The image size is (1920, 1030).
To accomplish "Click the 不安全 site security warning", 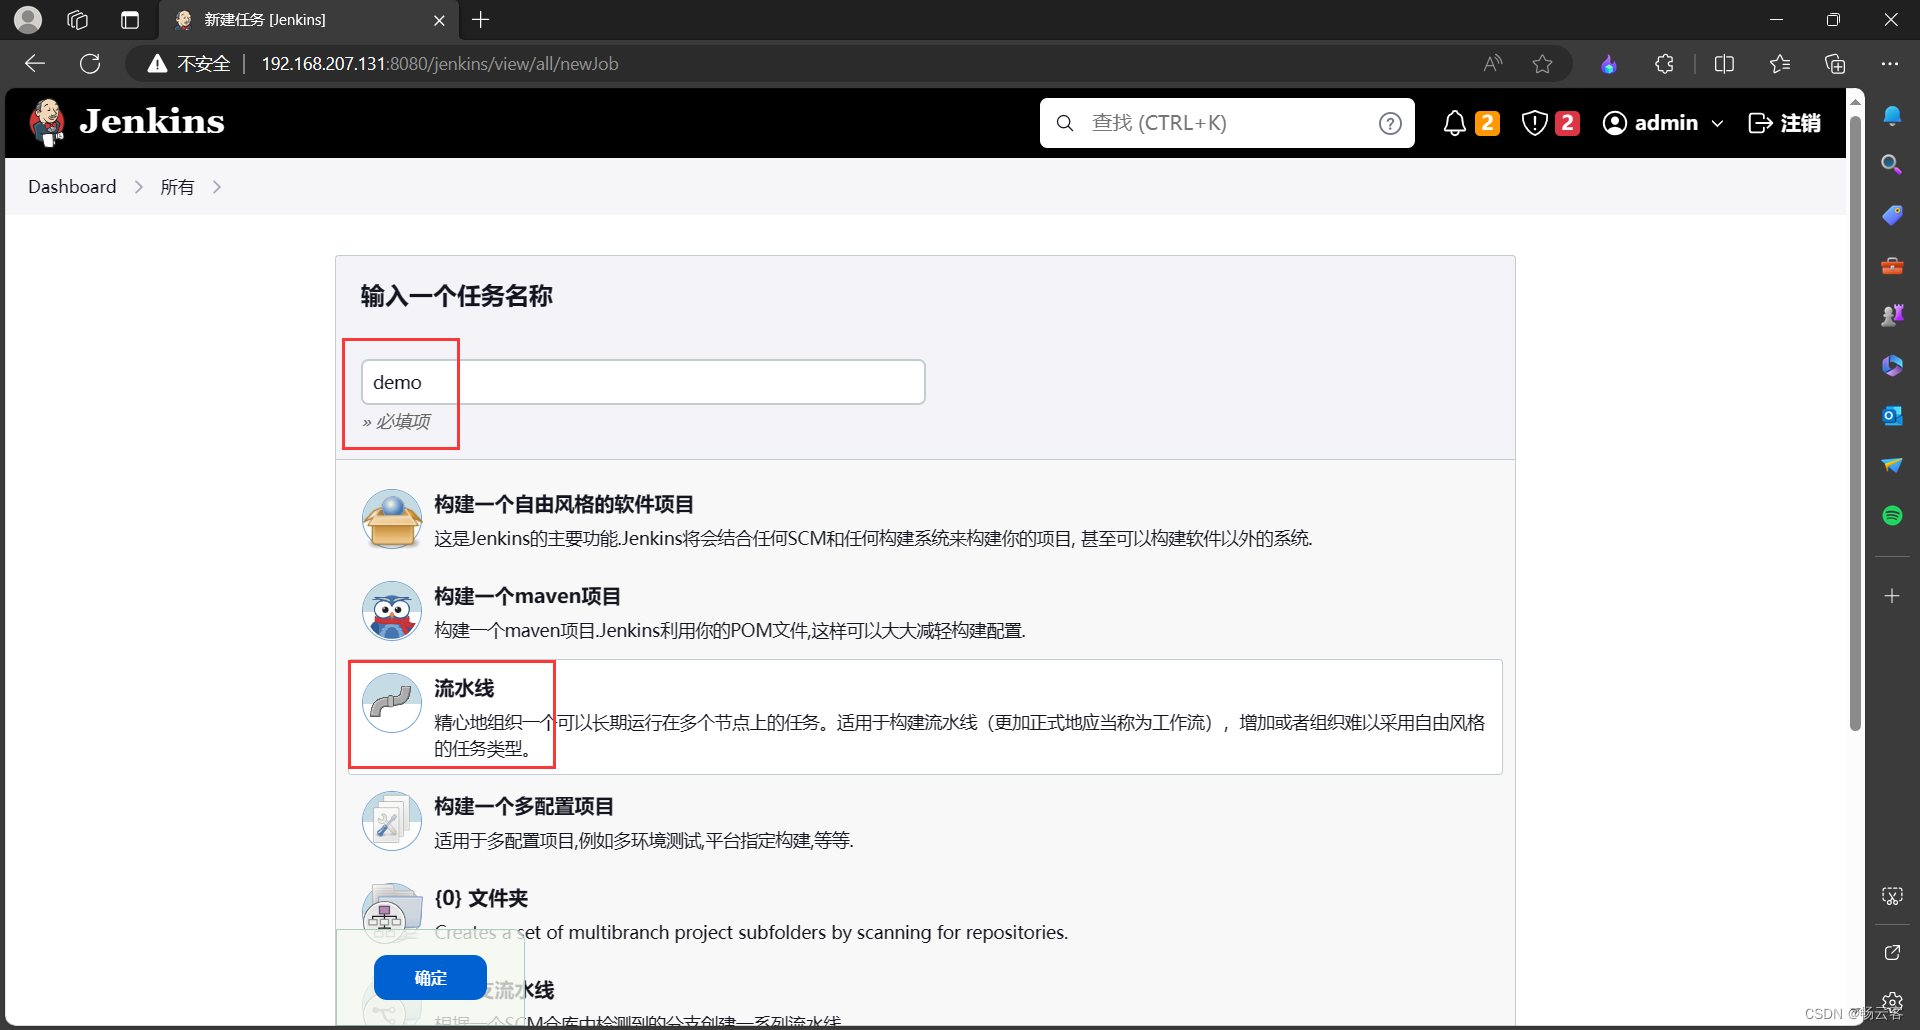I will click(x=189, y=64).
